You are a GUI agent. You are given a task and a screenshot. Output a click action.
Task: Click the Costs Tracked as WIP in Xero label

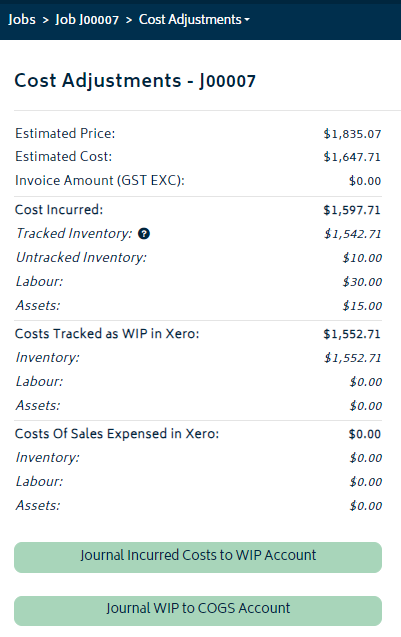pos(107,334)
